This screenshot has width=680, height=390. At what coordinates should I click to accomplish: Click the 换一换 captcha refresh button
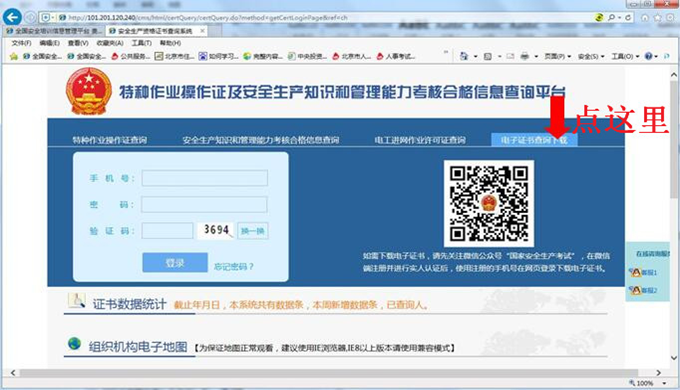click(252, 231)
